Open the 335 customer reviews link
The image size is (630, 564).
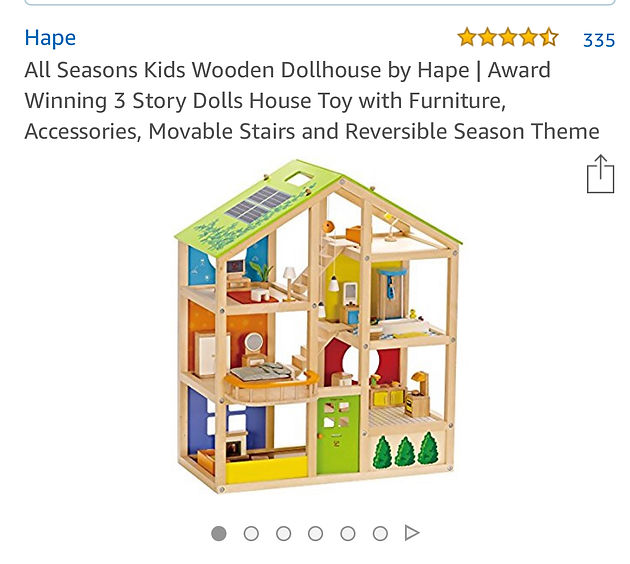(x=599, y=40)
